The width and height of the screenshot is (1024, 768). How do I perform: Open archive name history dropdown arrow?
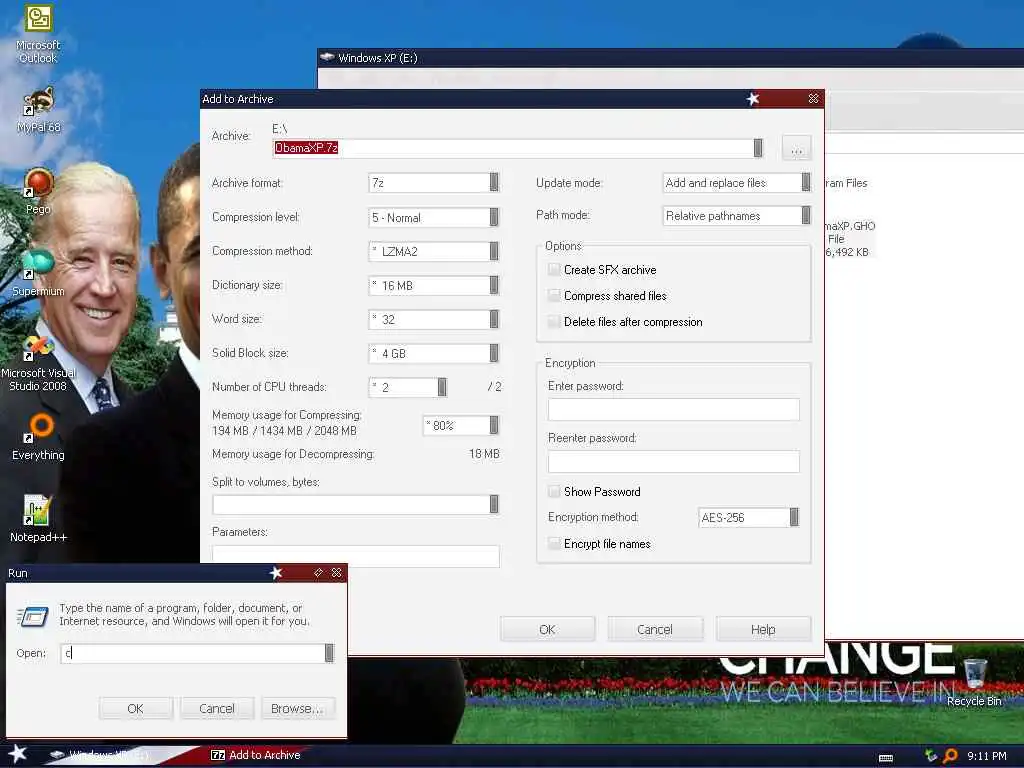coord(758,148)
